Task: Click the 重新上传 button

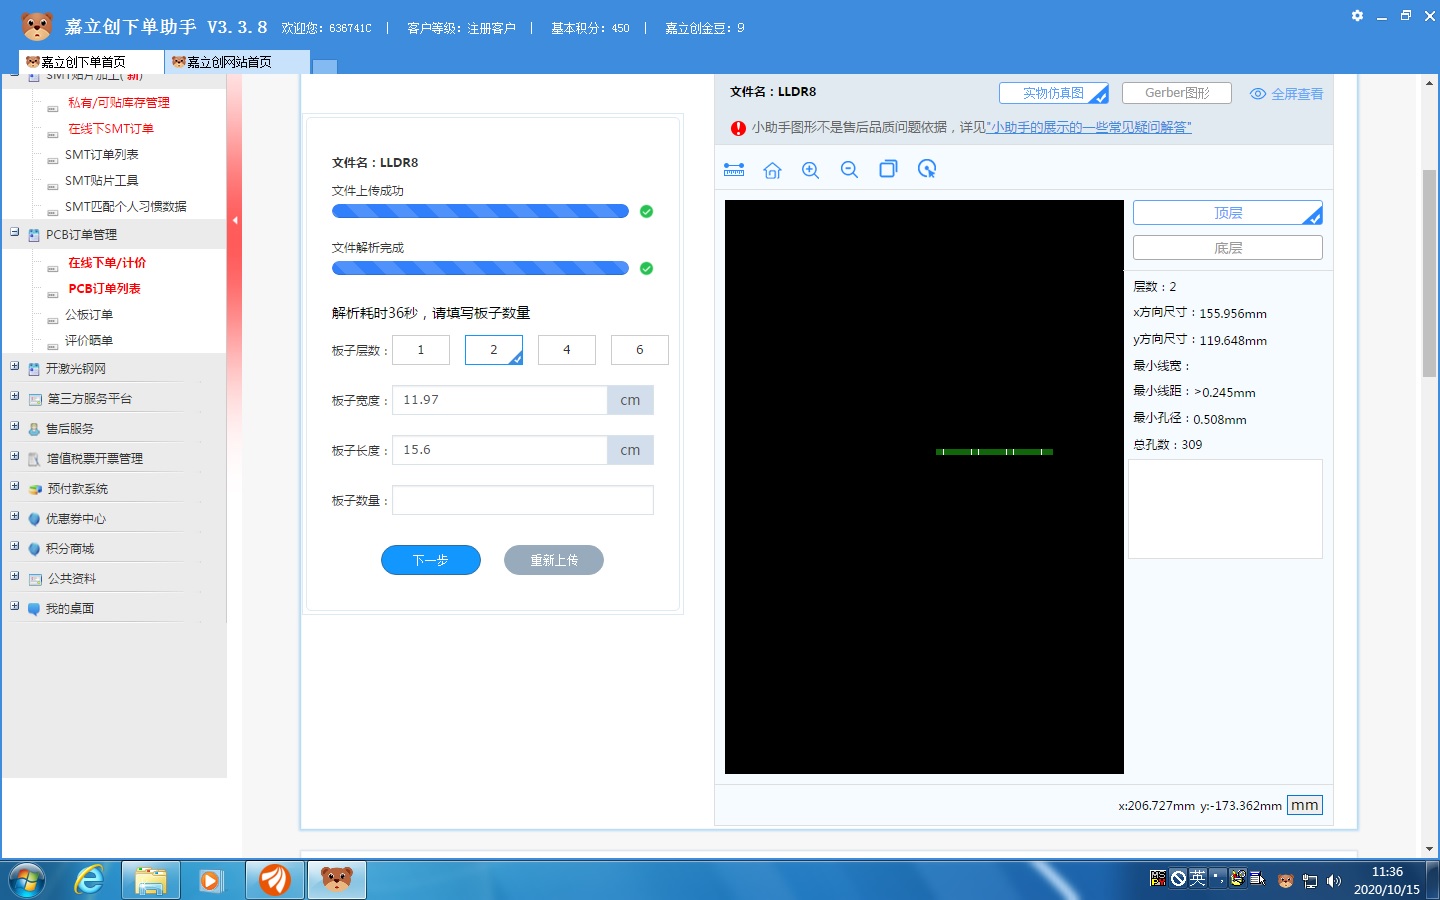Action: 554,560
